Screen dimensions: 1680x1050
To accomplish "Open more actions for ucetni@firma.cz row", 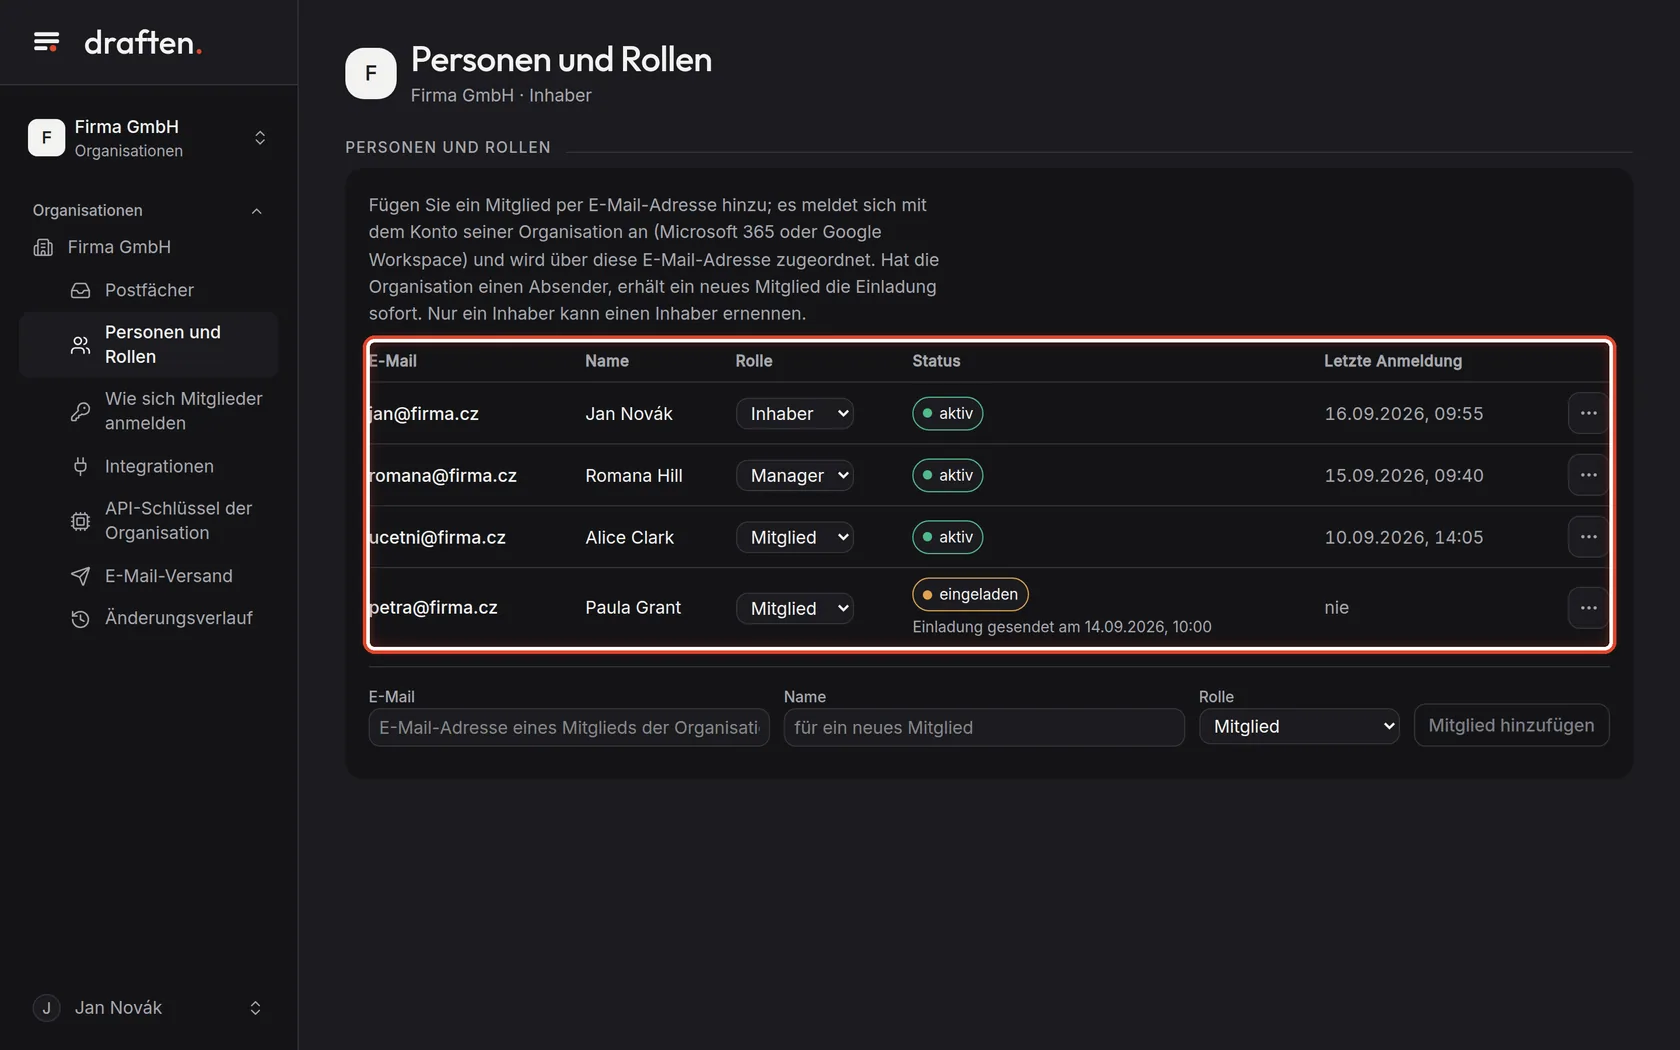I will point(1588,537).
